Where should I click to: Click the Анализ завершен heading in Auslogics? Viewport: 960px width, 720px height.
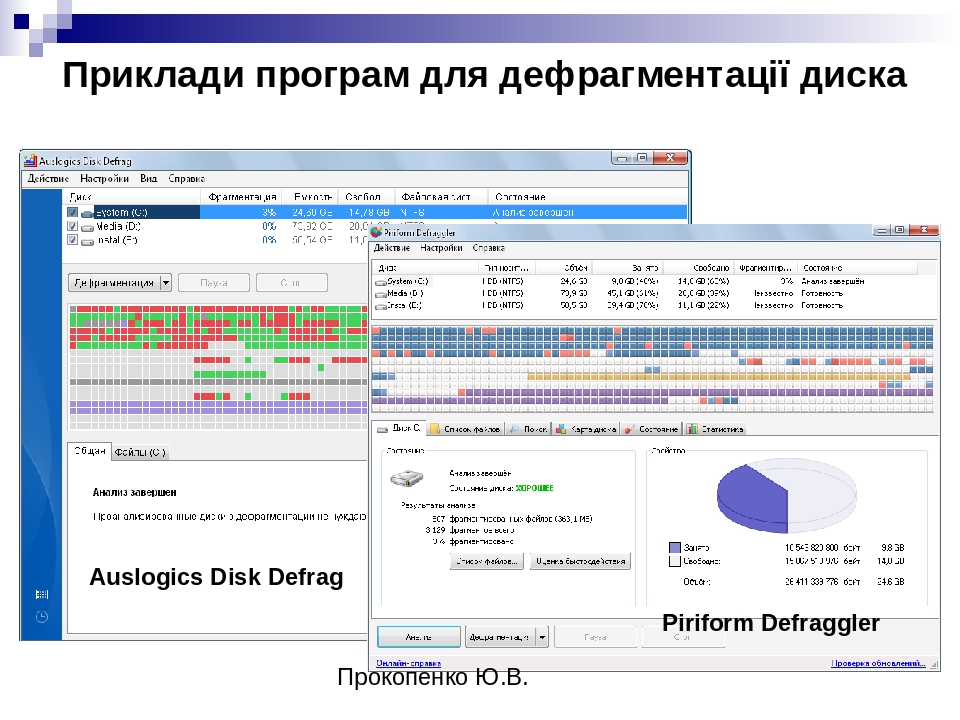click(x=135, y=492)
